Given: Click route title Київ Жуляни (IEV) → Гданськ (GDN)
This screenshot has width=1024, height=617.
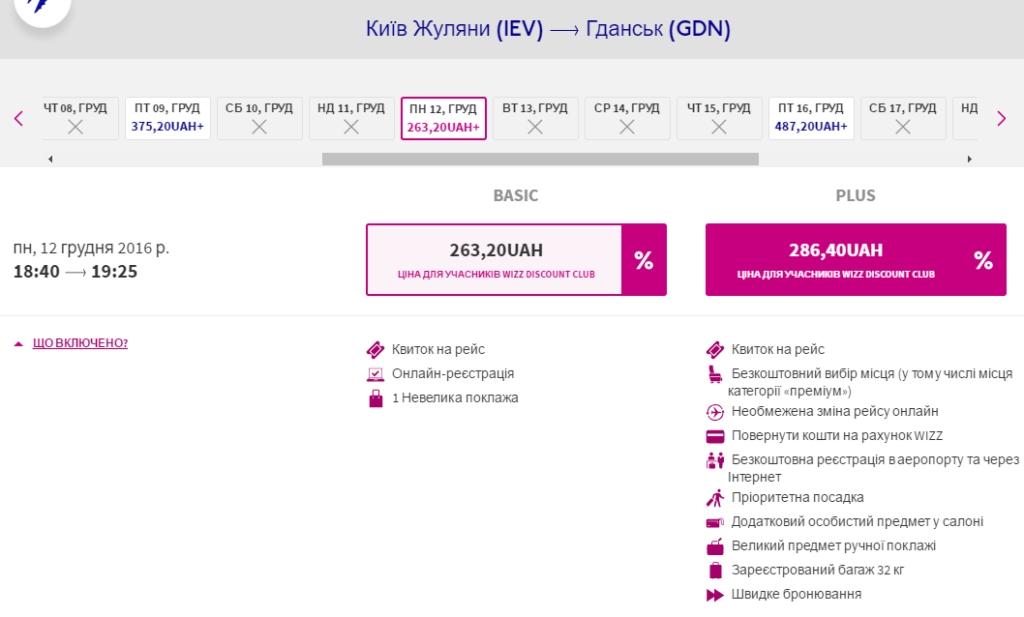Looking at the screenshot, I should [x=548, y=29].
